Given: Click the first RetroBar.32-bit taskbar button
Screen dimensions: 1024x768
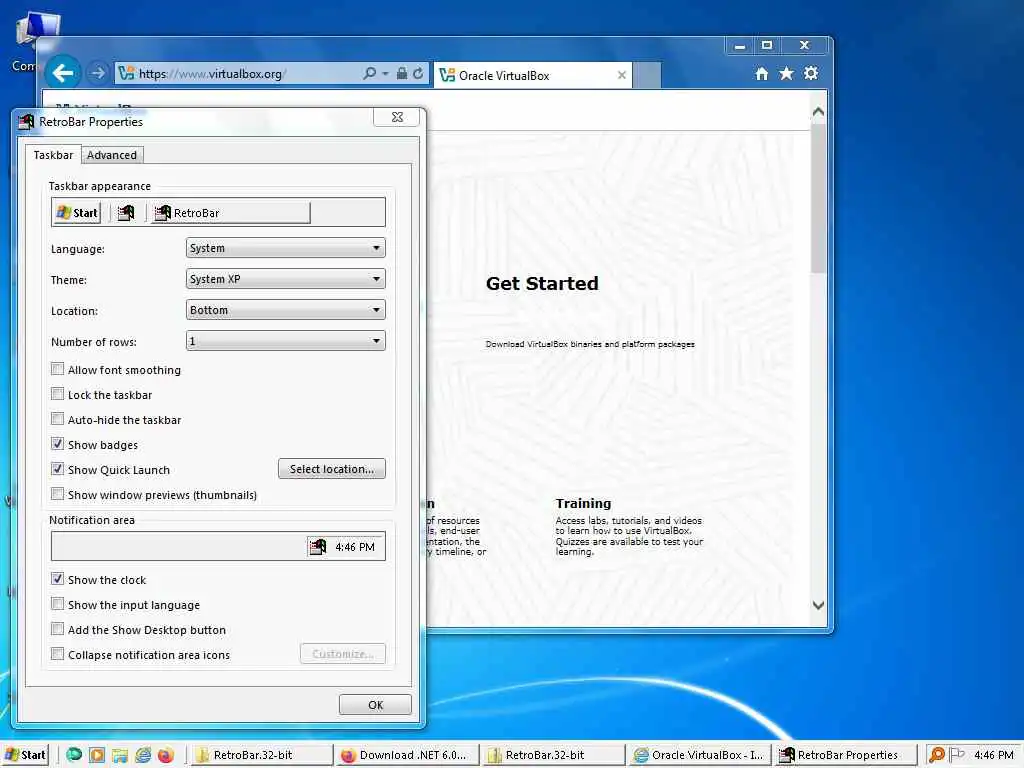Looking at the screenshot, I should 260,755.
